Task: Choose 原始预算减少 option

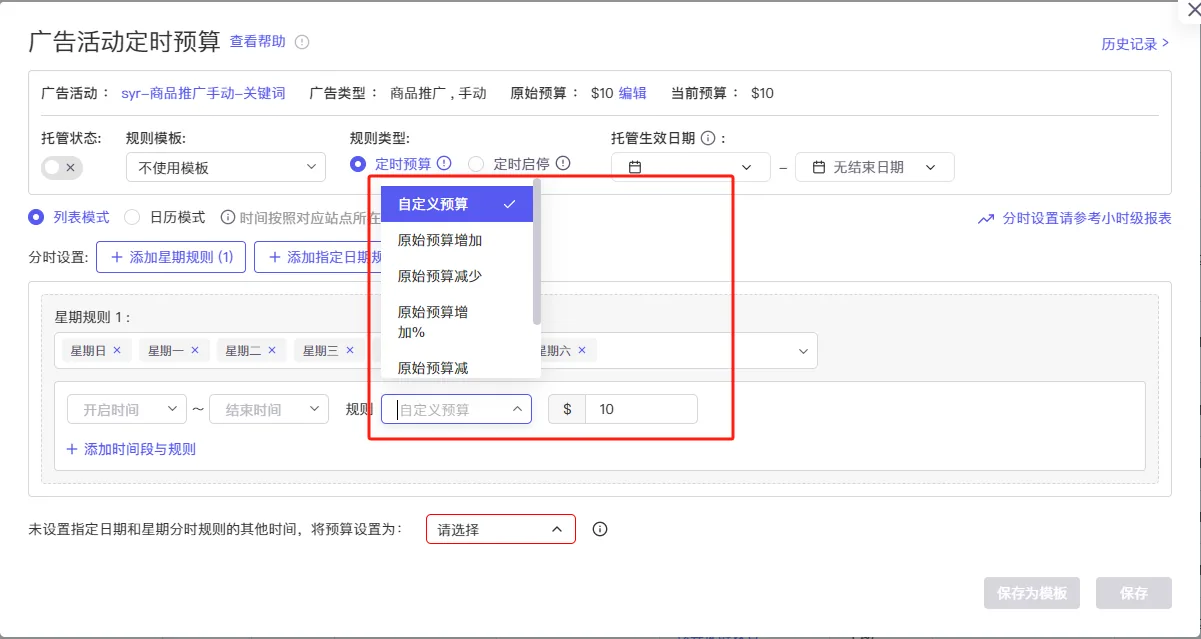Action: click(457, 276)
